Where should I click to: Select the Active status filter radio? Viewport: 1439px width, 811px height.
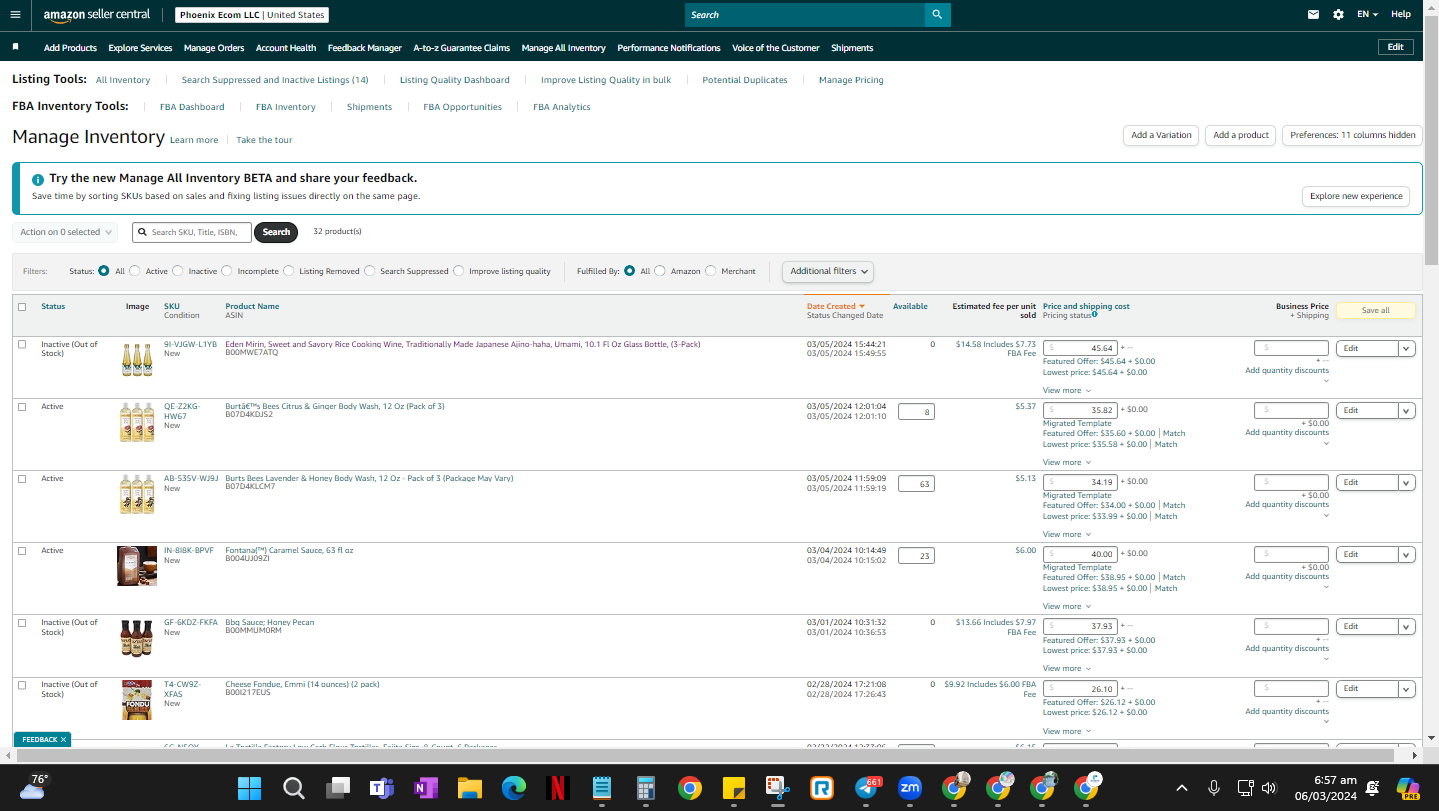point(135,271)
